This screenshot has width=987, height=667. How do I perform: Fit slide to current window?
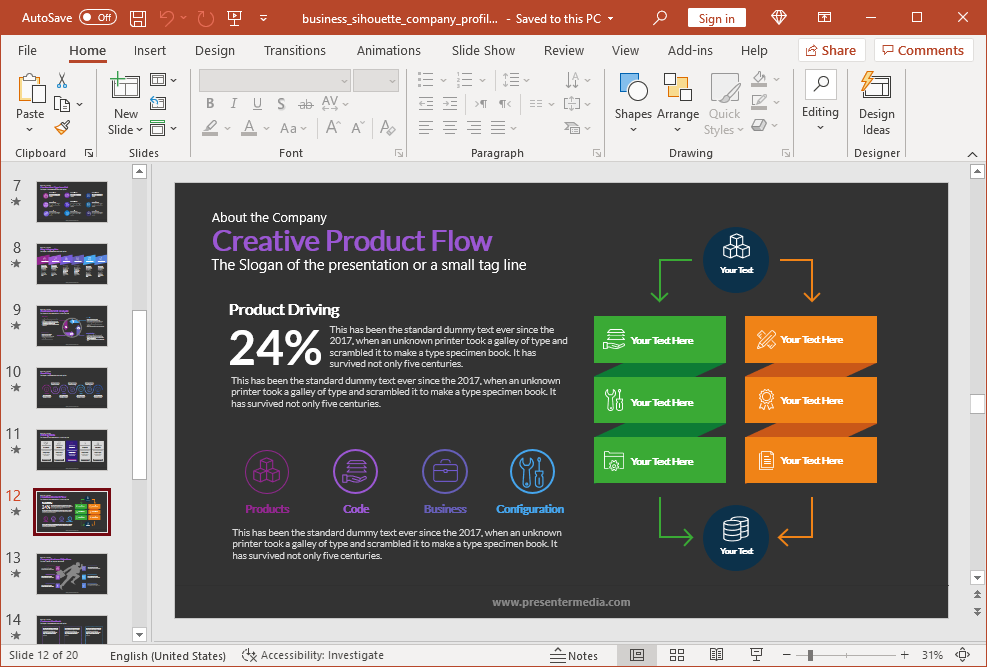(965, 655)
